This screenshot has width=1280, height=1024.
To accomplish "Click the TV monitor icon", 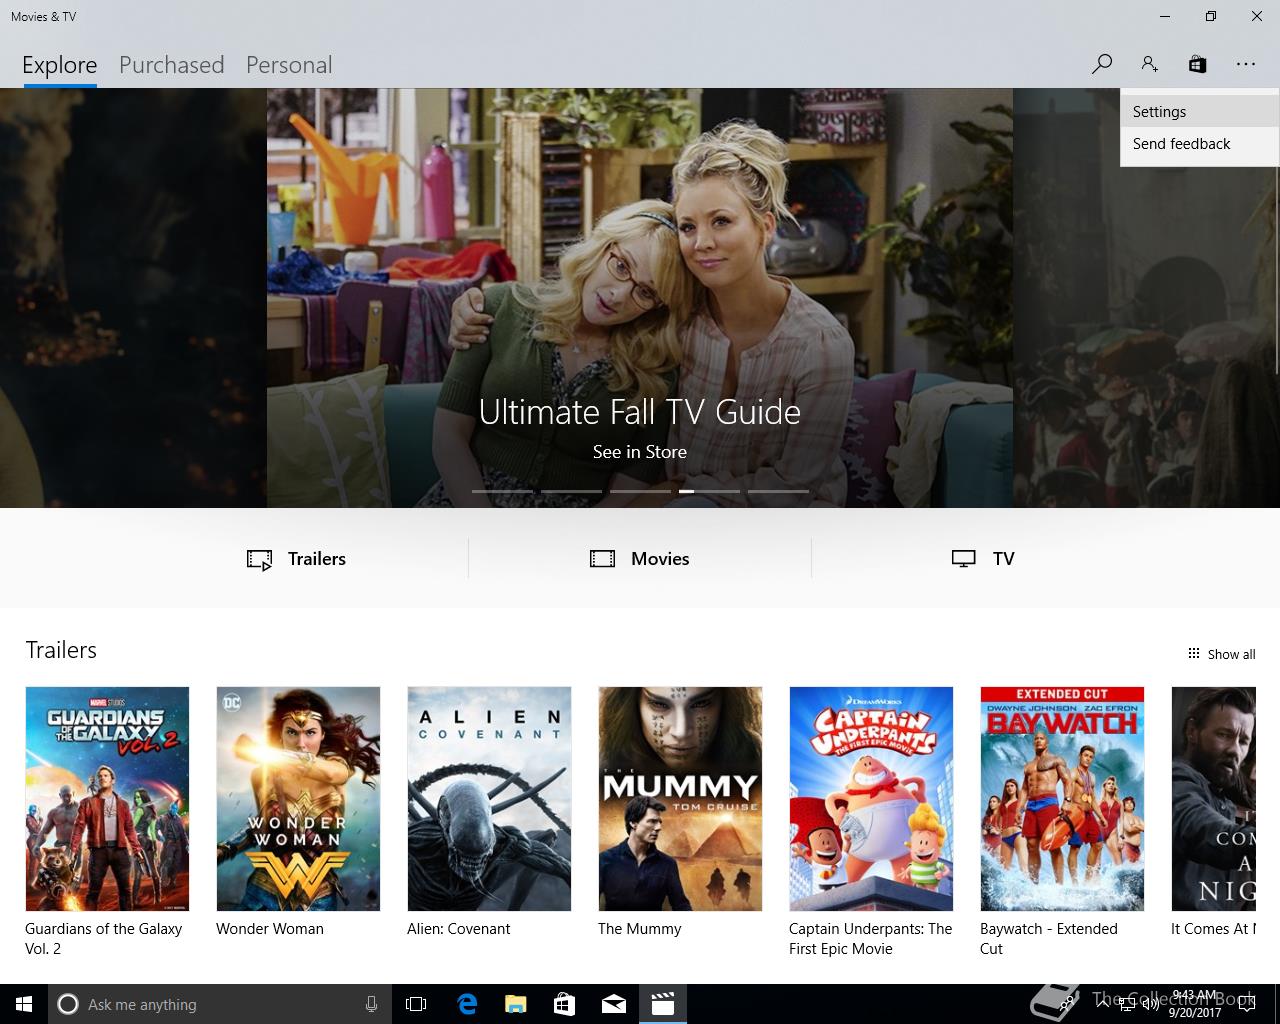I will [x=963, y=559].
